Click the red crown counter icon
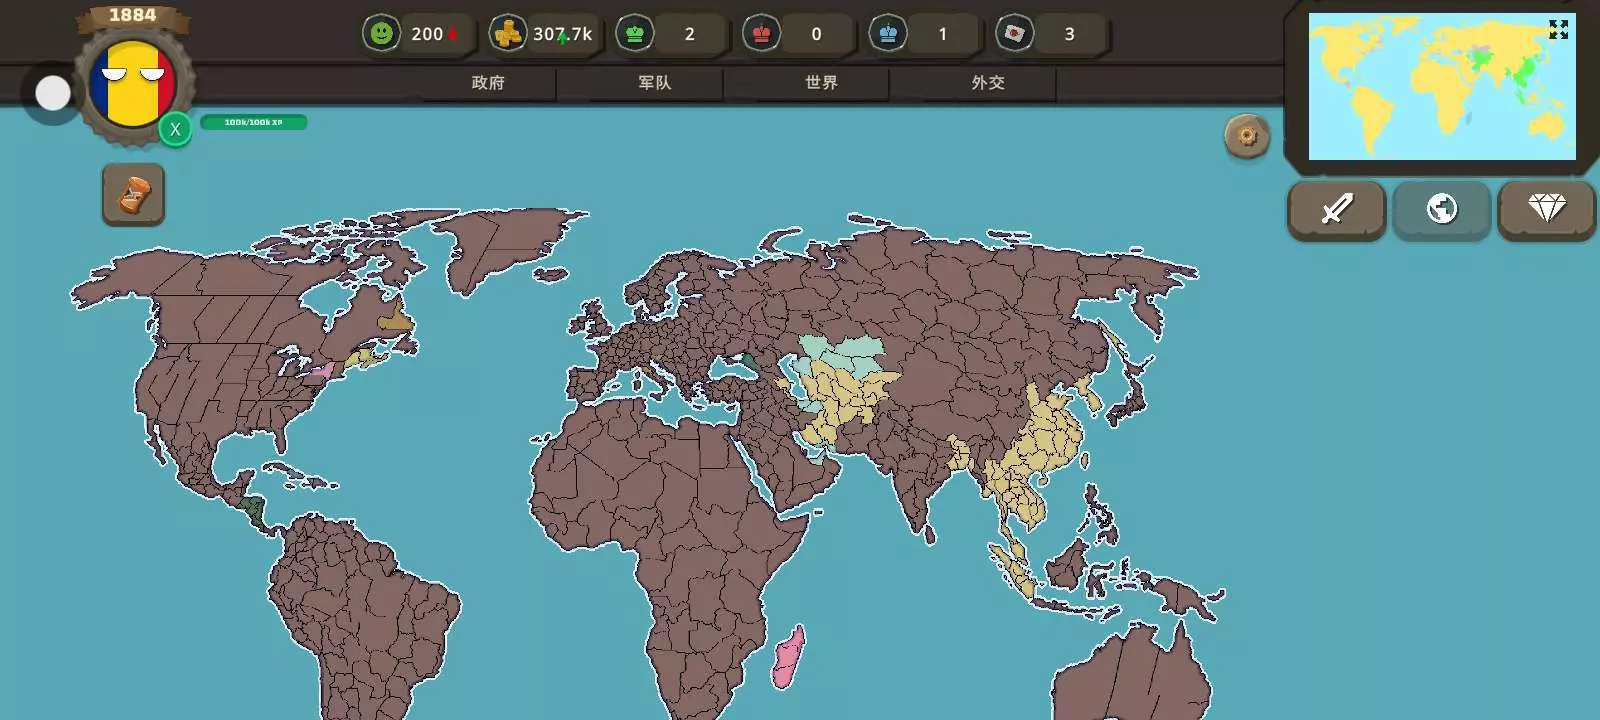Image resolution: width=1600 pixels, height=720 pixels. [x=761, y=34]
